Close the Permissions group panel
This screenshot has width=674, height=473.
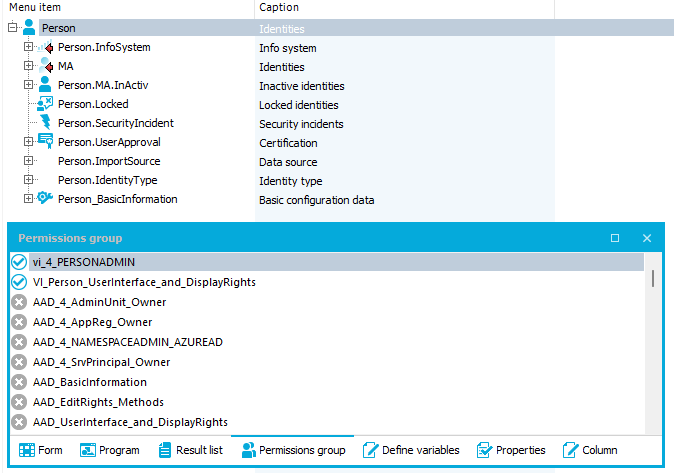point(647,238)
